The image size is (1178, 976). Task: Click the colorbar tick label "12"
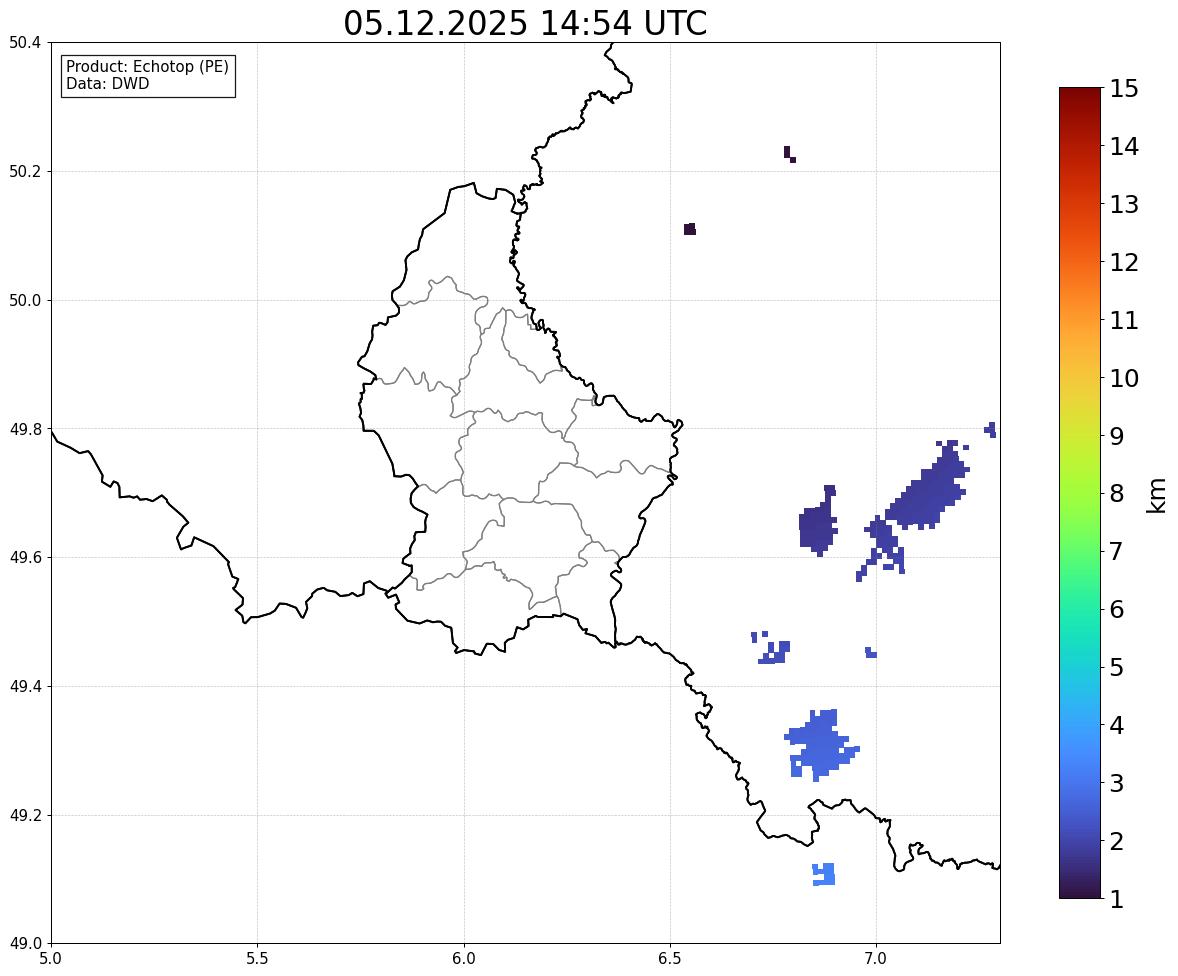(x=1124, y=262)
